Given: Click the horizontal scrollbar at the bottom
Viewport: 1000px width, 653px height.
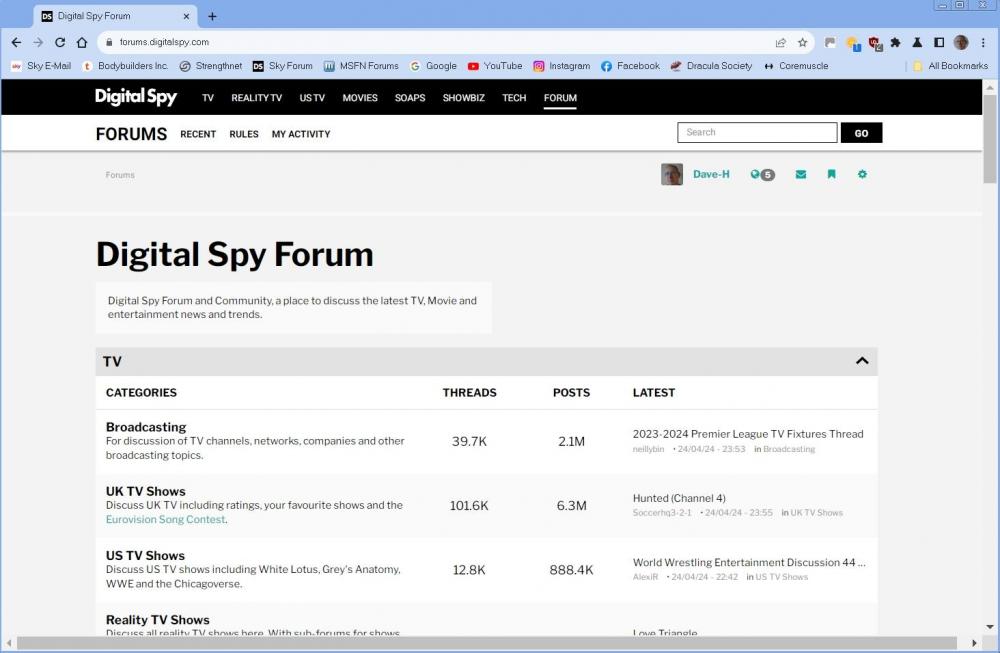Looking at the screenshot, I should point(490,643).
